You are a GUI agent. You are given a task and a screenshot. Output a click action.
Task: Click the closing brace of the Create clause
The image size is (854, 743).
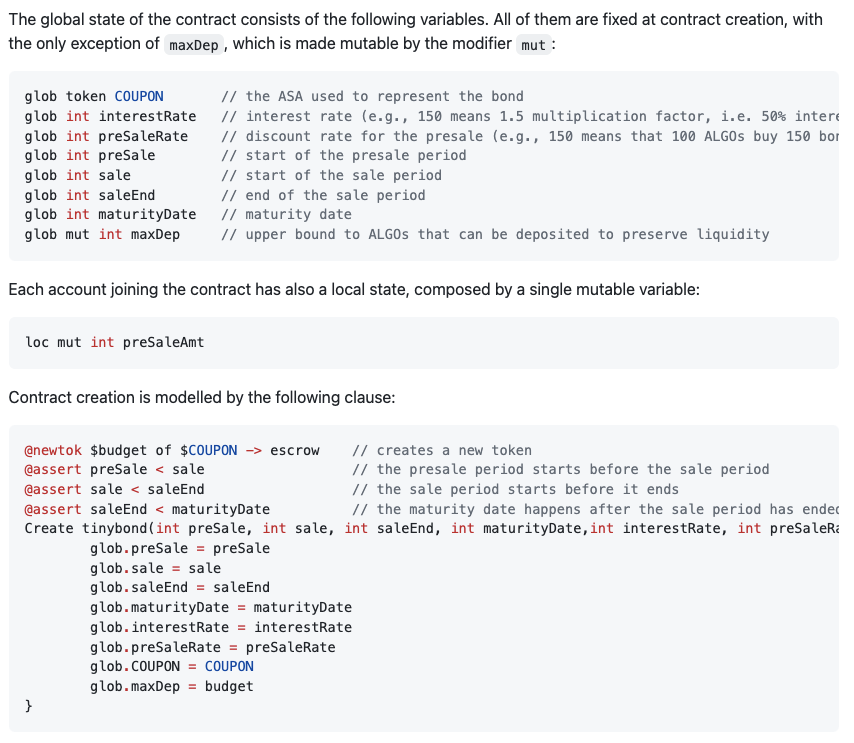pyautogui.click(x=28, y=705)
